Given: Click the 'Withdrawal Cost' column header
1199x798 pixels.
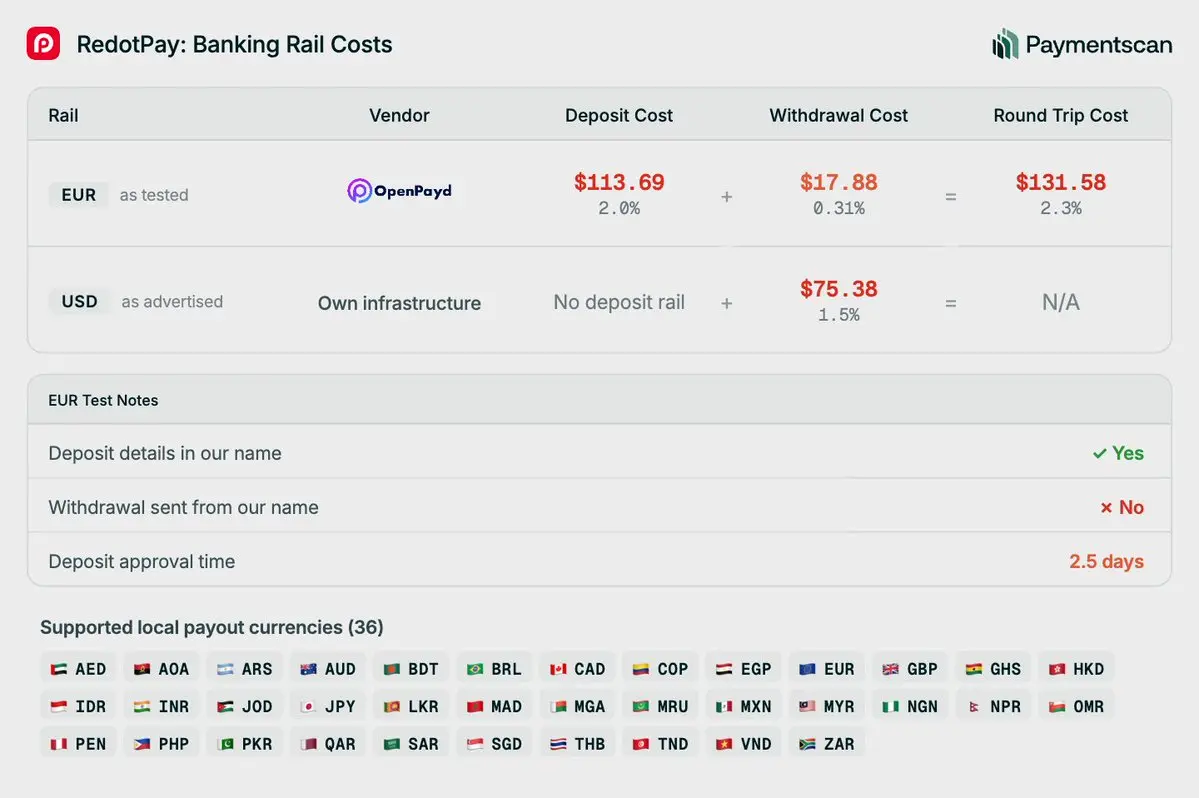Looking at the screenshot, I should click(839, 115).
